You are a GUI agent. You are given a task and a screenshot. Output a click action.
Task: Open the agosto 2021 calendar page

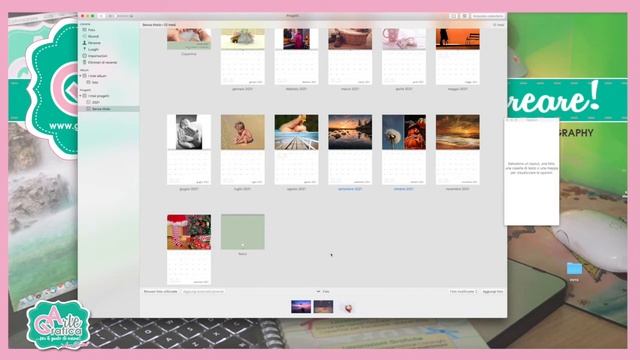(x=296, y=149)
